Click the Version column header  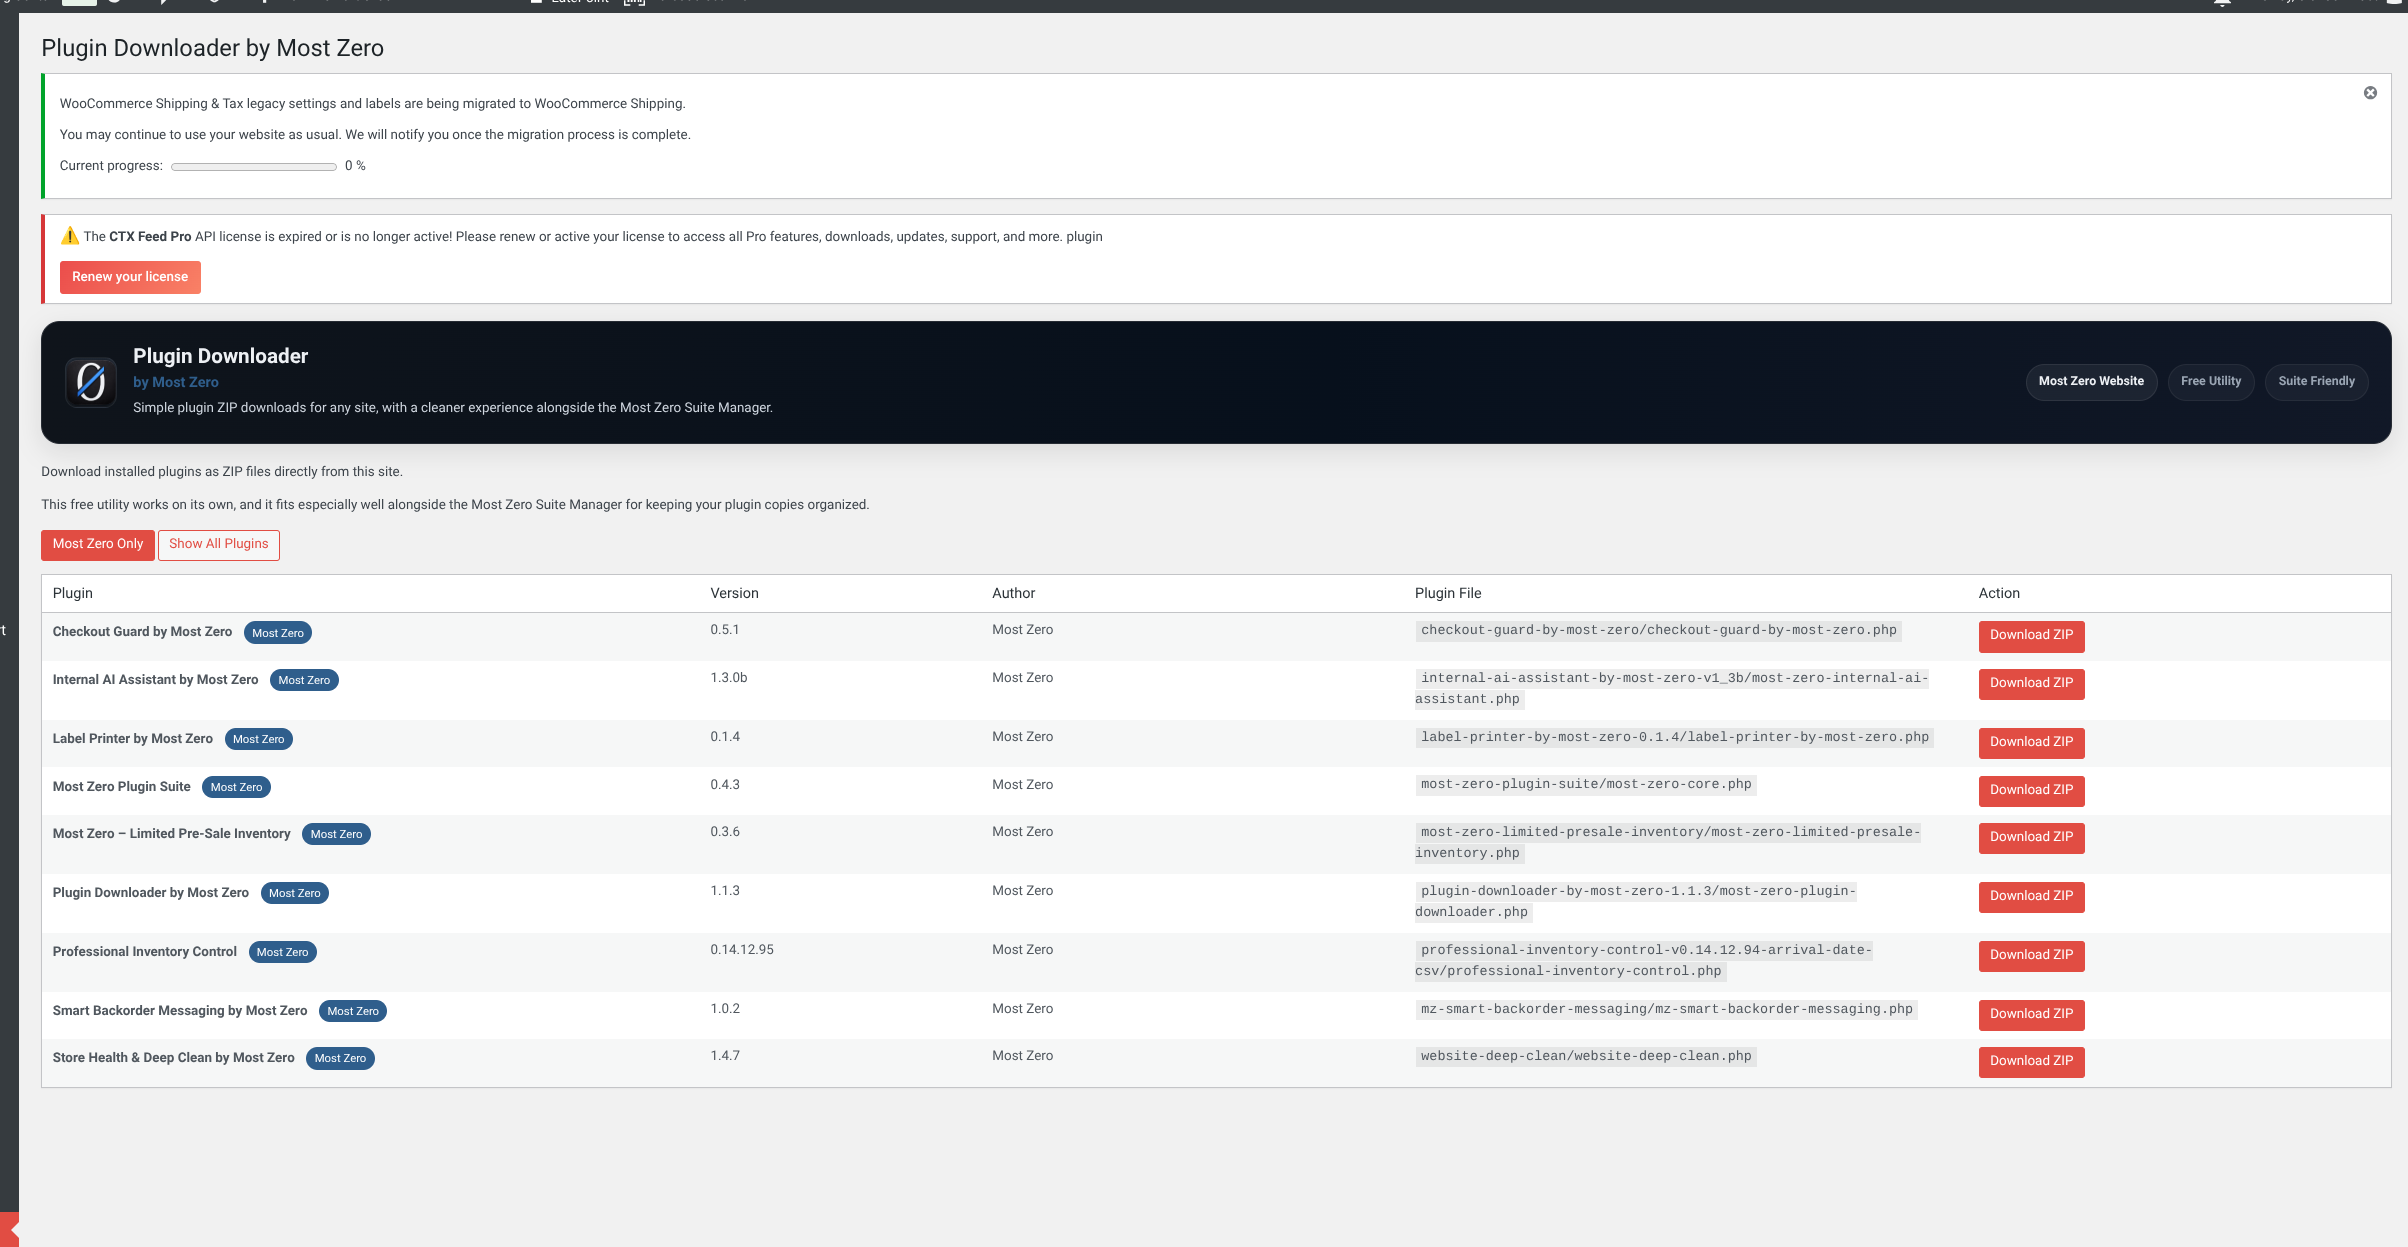pyautogui.click(x=734, y=593)
